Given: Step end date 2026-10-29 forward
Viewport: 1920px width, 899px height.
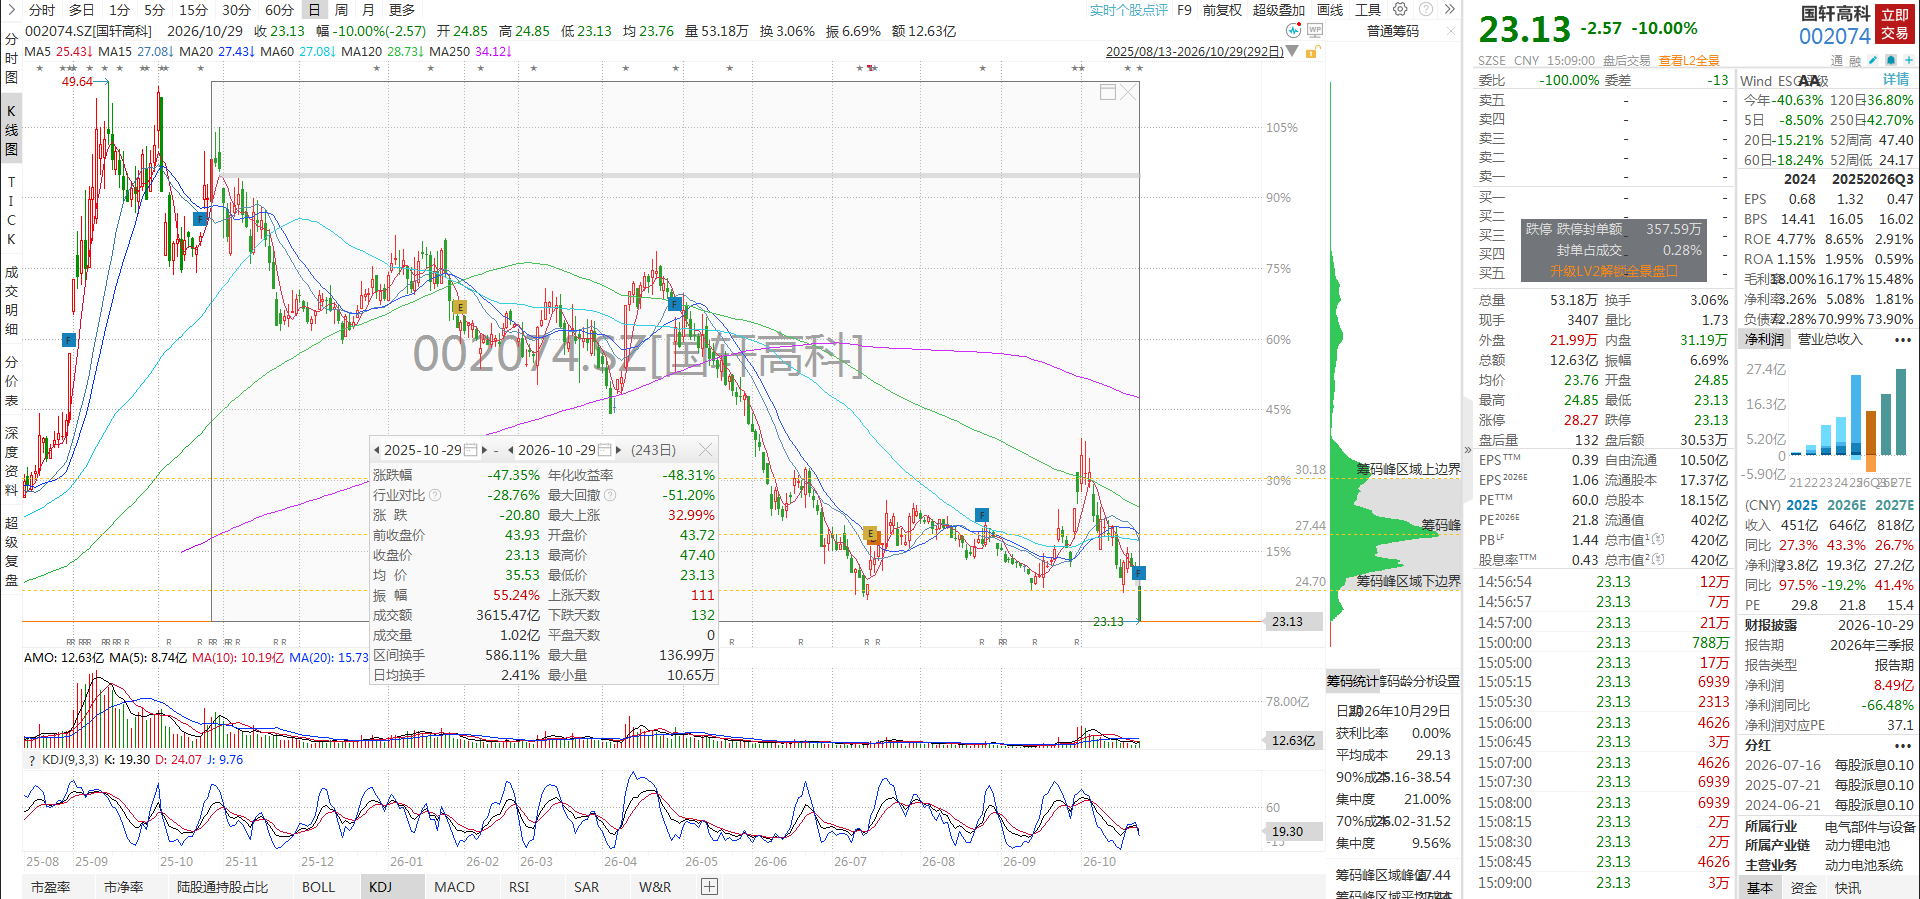Looking at the screenshot, I should point(619,450).
